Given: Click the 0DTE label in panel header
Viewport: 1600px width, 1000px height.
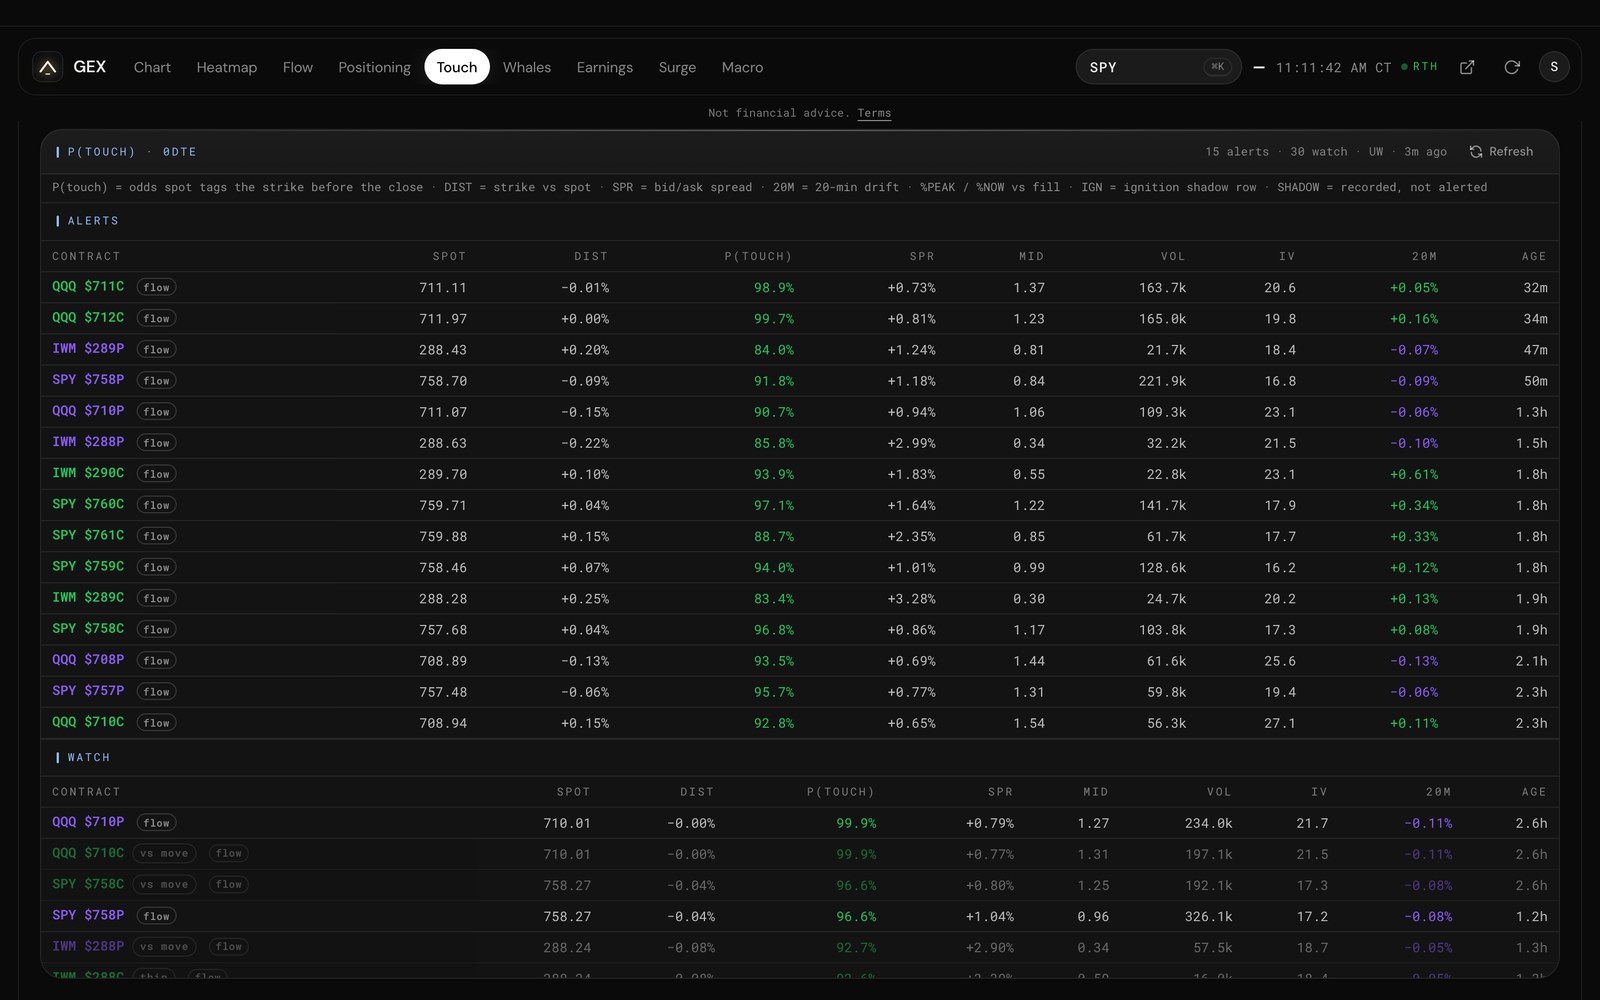Looking at the screenshot, I should [180, 152].
